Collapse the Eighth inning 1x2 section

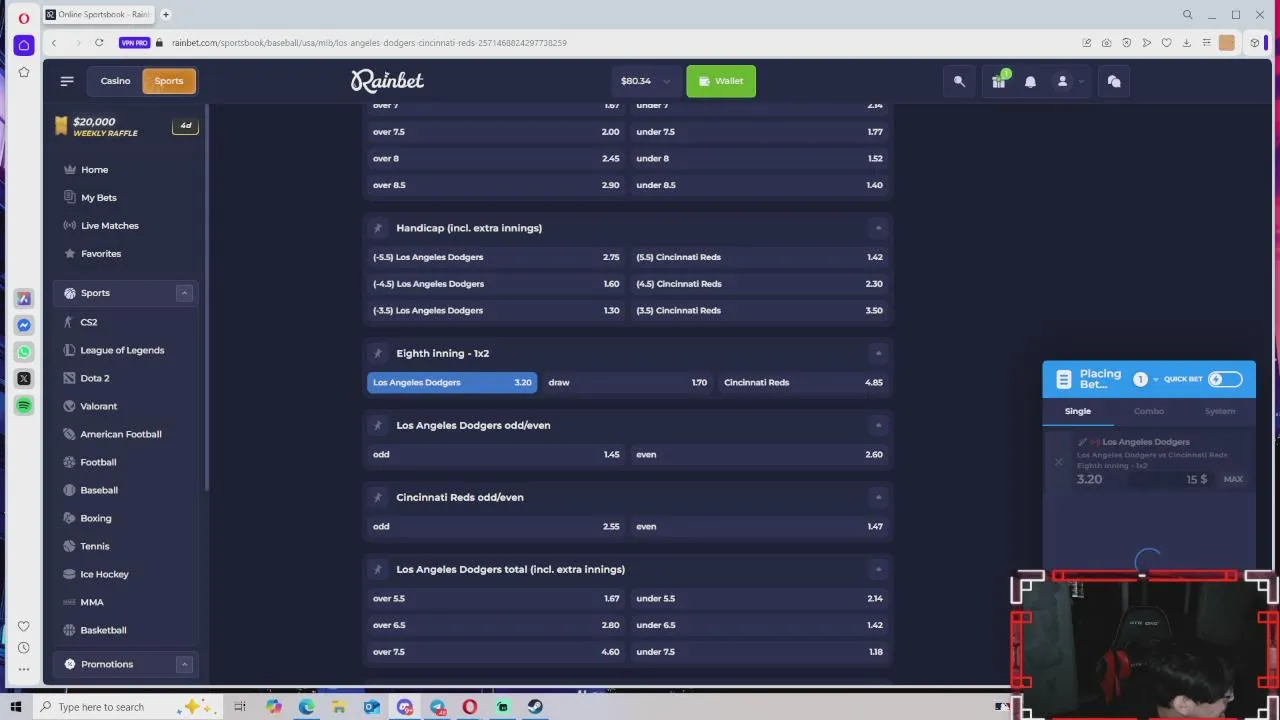click(x=878, y=353)
